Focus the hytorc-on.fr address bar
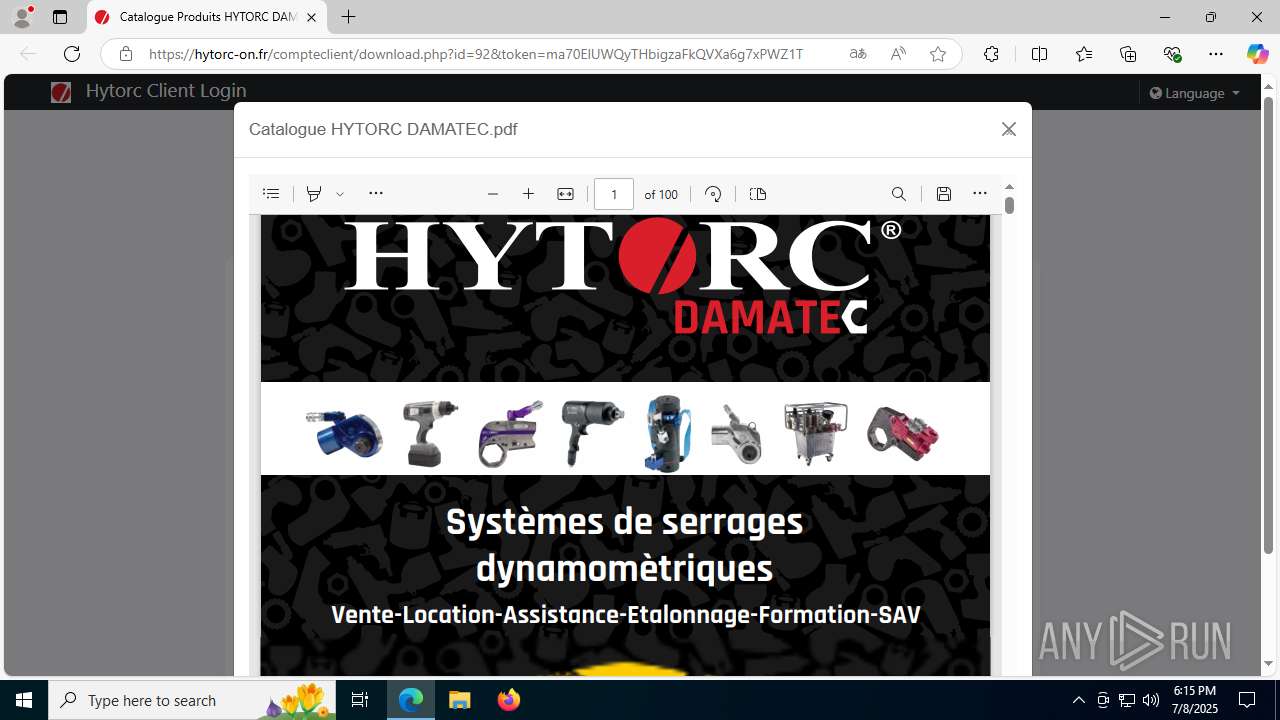Screen dimensions: 1280x720 (x=476, y=54)
